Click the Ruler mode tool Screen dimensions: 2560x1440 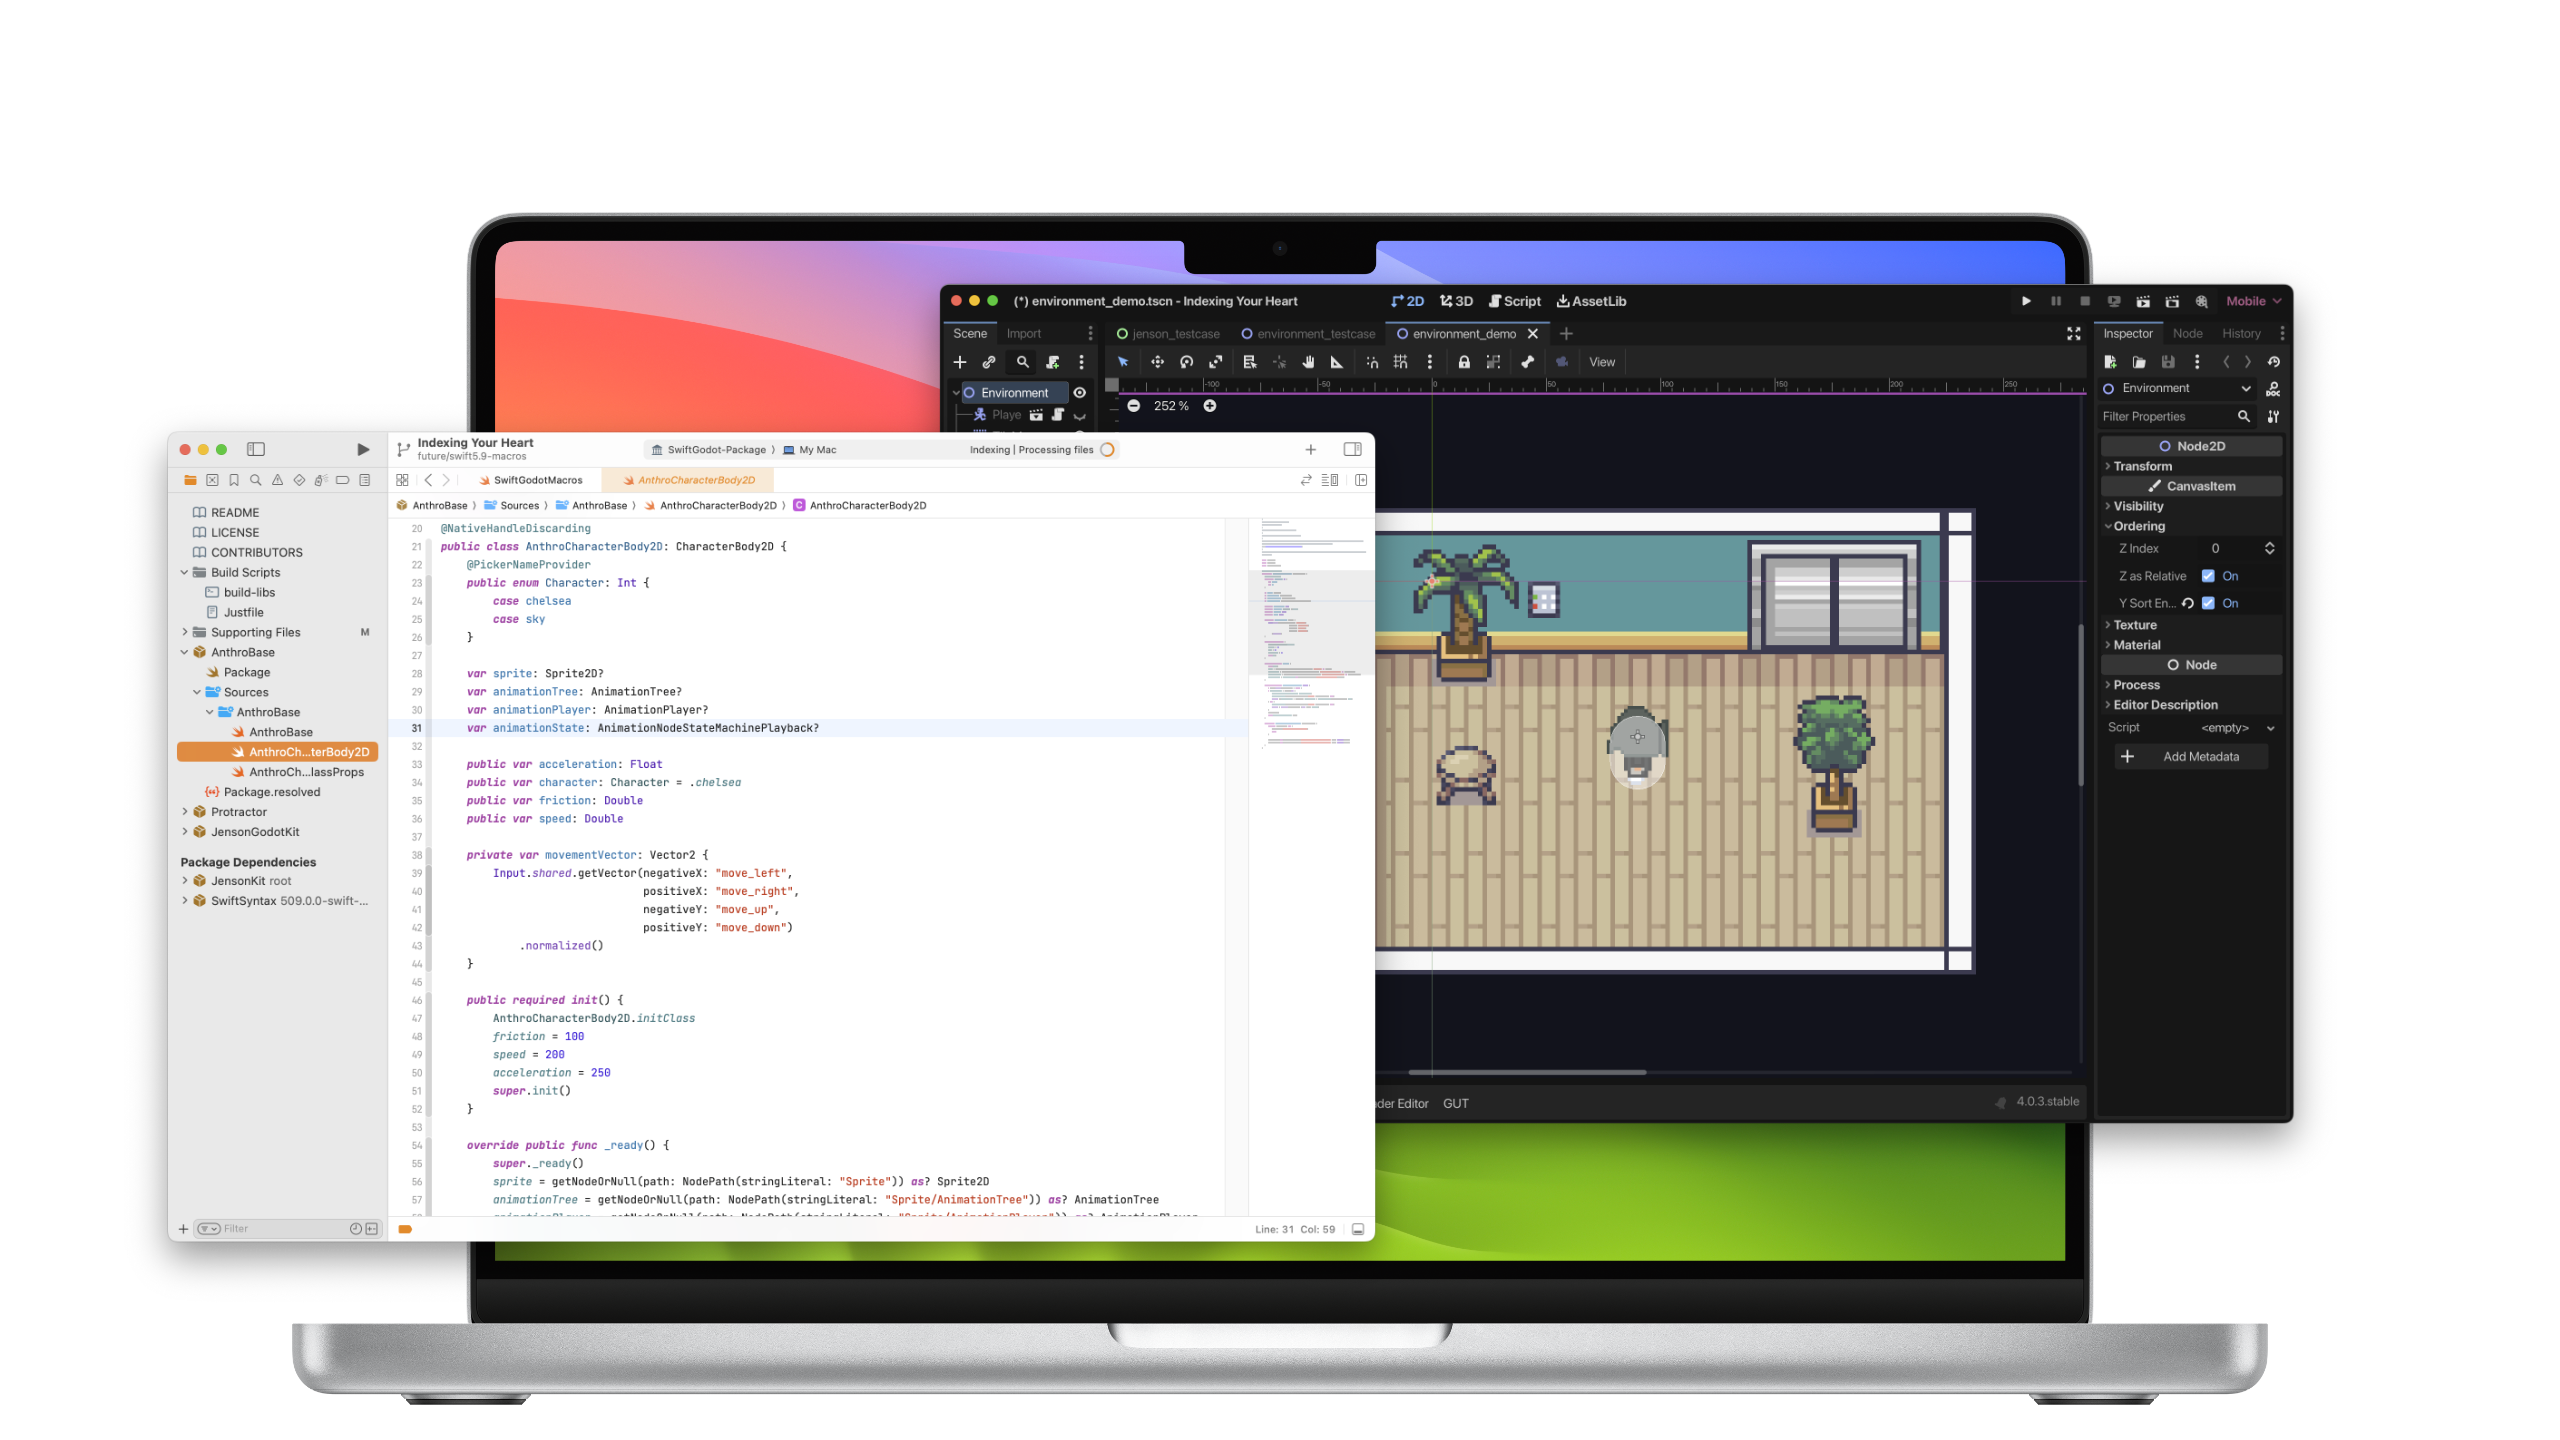pyautogui.click(x=1337, y=362)
